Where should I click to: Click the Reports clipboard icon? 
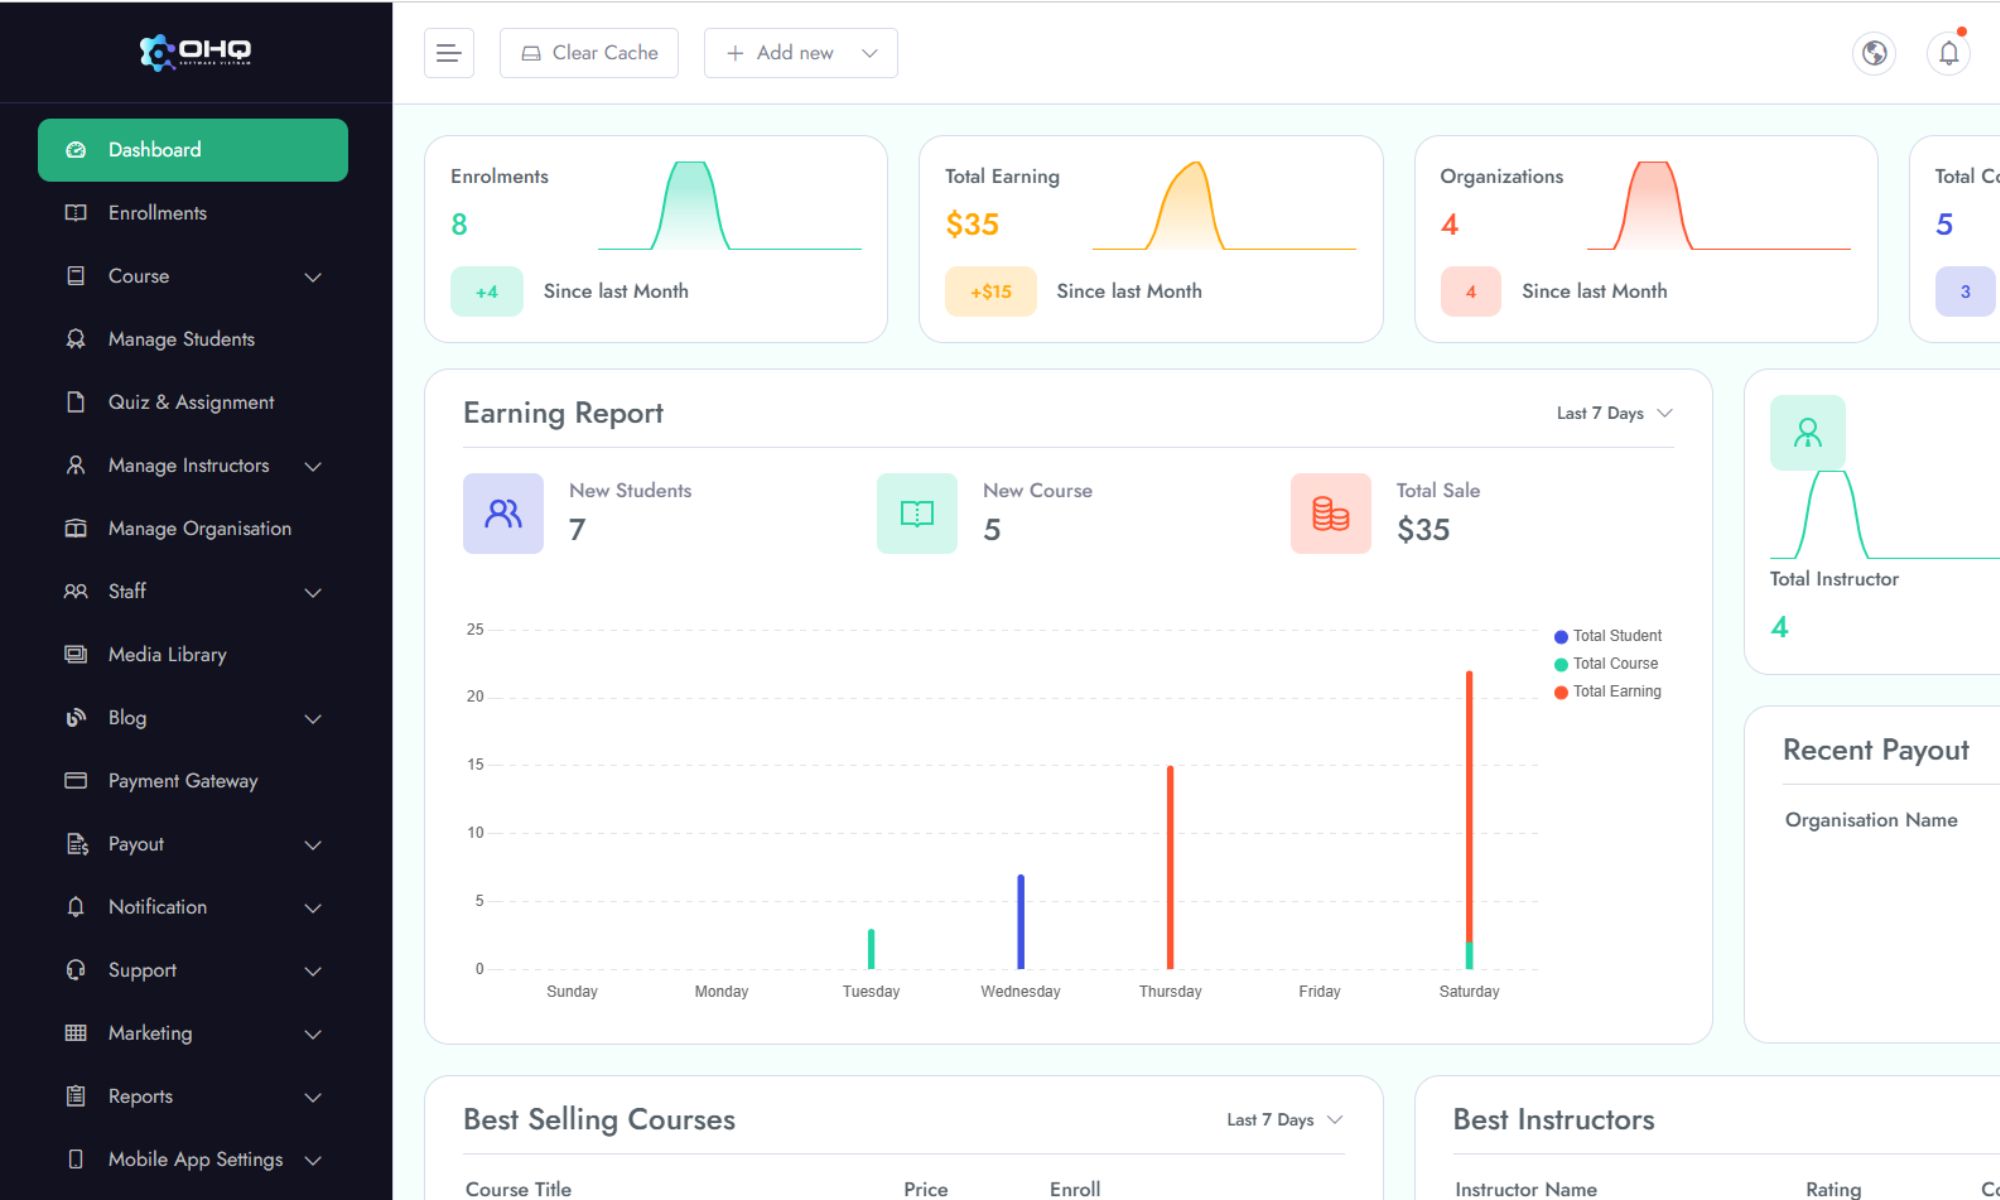click(x=76, y=1096)
